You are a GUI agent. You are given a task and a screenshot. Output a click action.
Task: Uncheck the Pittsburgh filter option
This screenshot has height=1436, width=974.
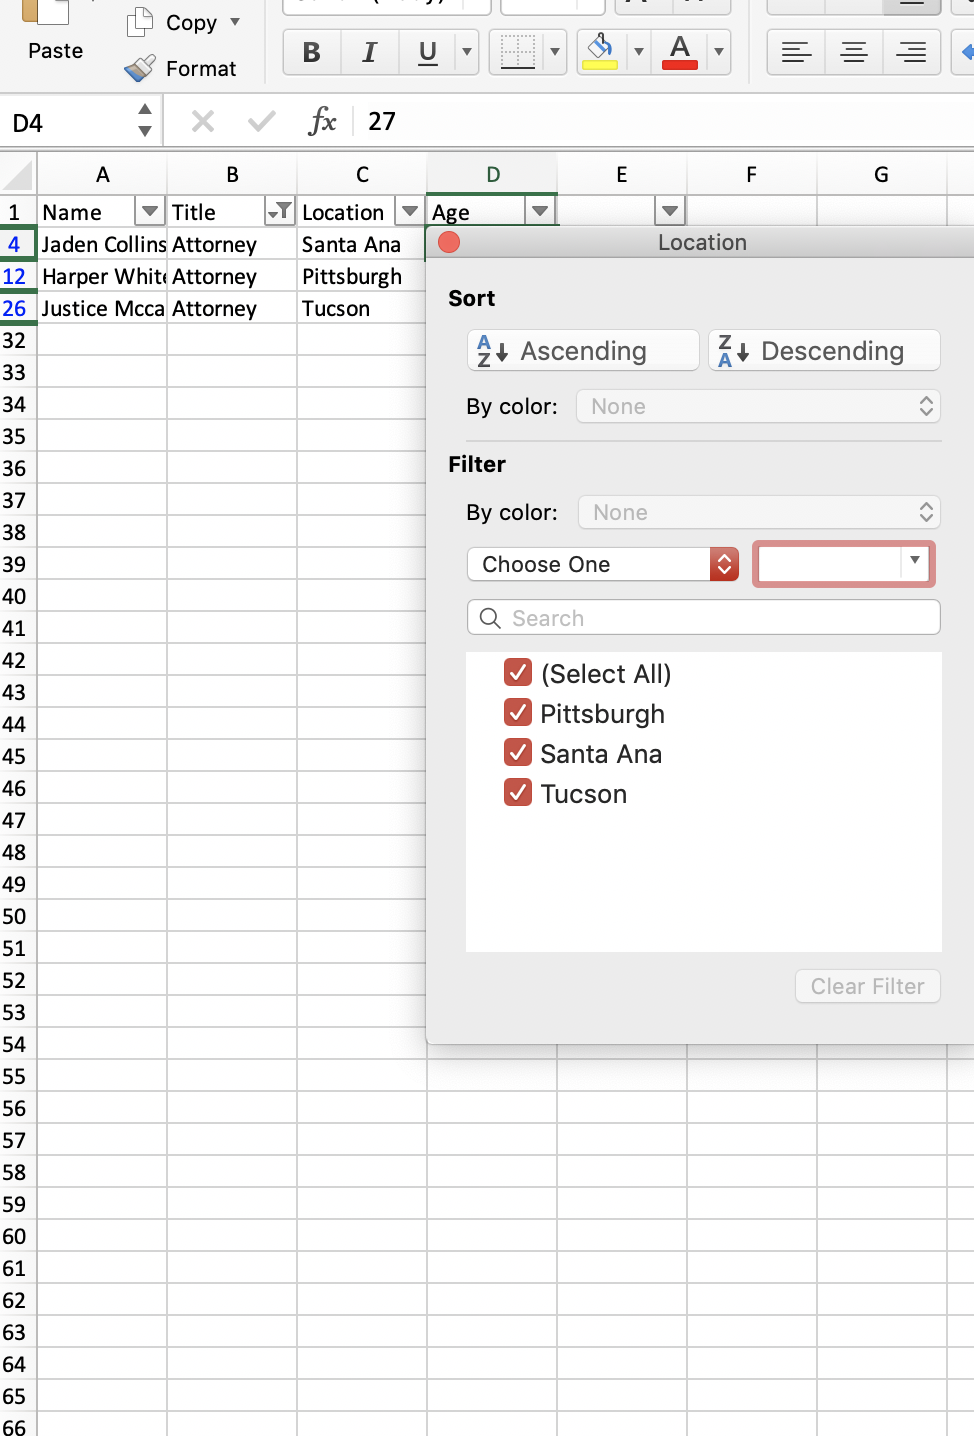tap(517, 712)
